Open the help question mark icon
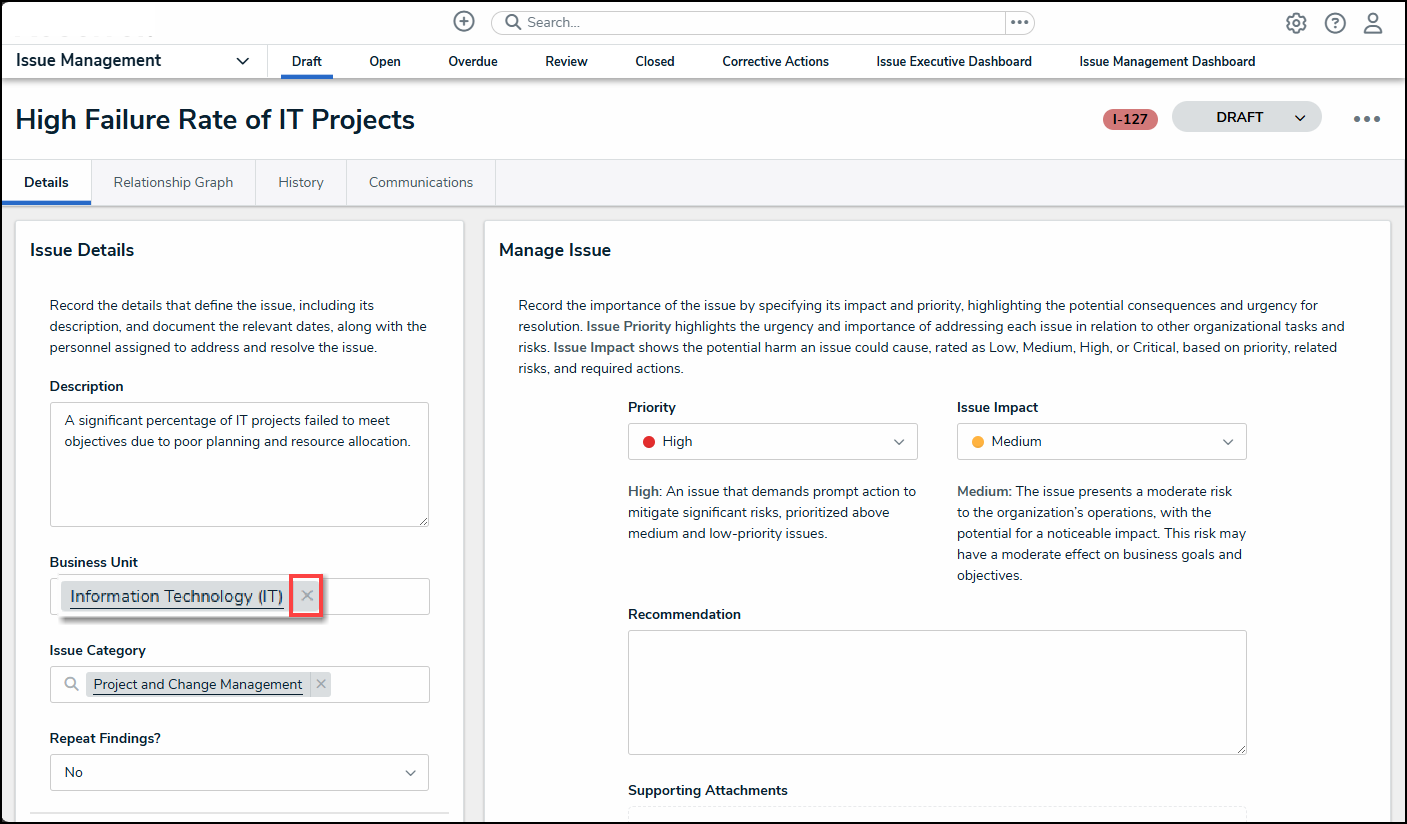The width and height of the screenshot is (1407, 824). point(1335,23)
